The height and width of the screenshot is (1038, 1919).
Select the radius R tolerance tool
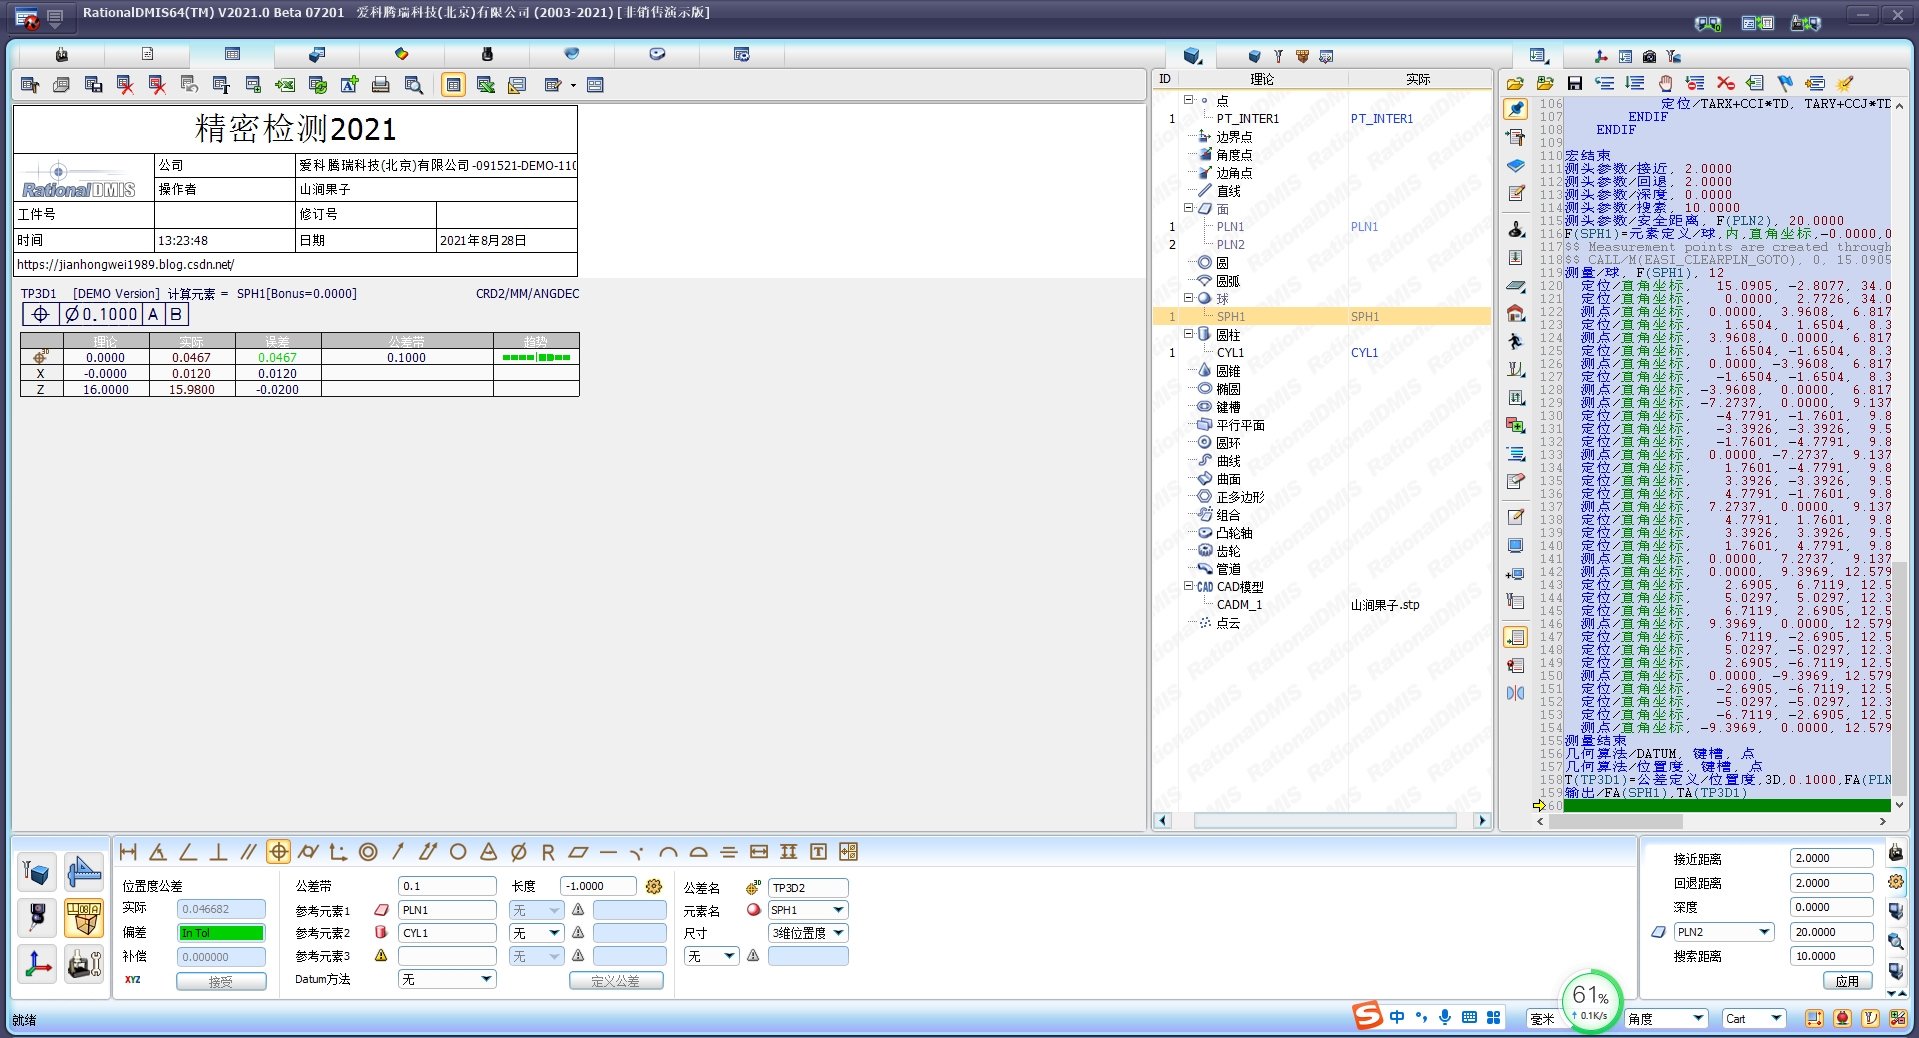pos(548,852)
